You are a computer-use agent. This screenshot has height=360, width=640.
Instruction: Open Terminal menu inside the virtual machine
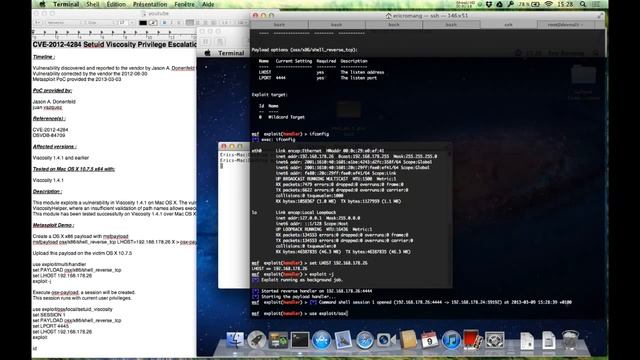(231, 53)
